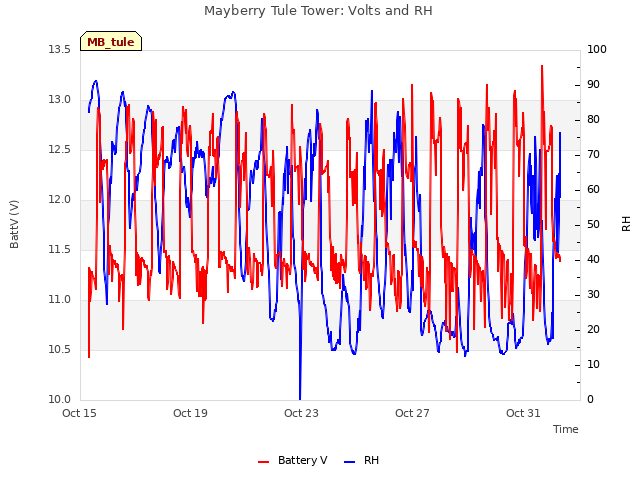The width and height of the screenshot is (640, 480).
Task: Click the 60 right axis tick label
Action: point(593,190)
